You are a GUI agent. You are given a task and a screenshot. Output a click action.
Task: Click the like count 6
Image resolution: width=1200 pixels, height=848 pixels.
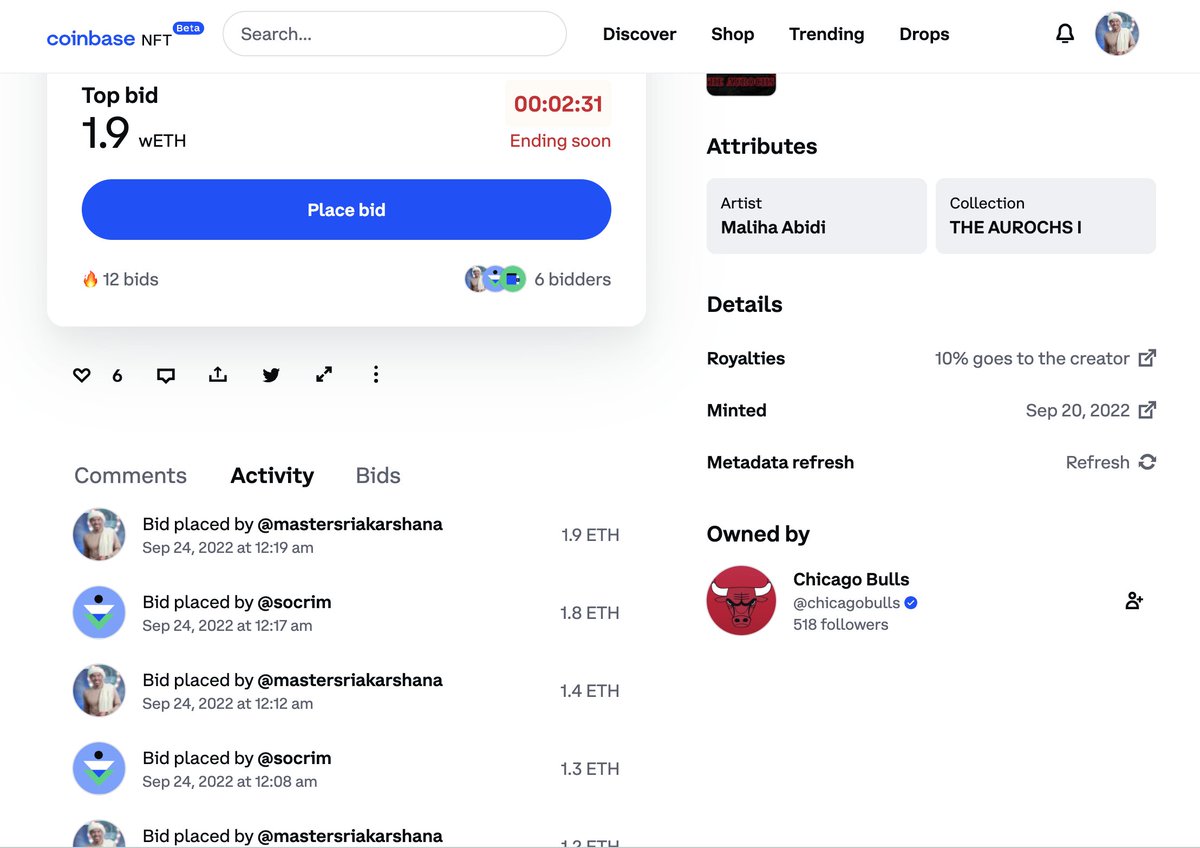point(117,376)
